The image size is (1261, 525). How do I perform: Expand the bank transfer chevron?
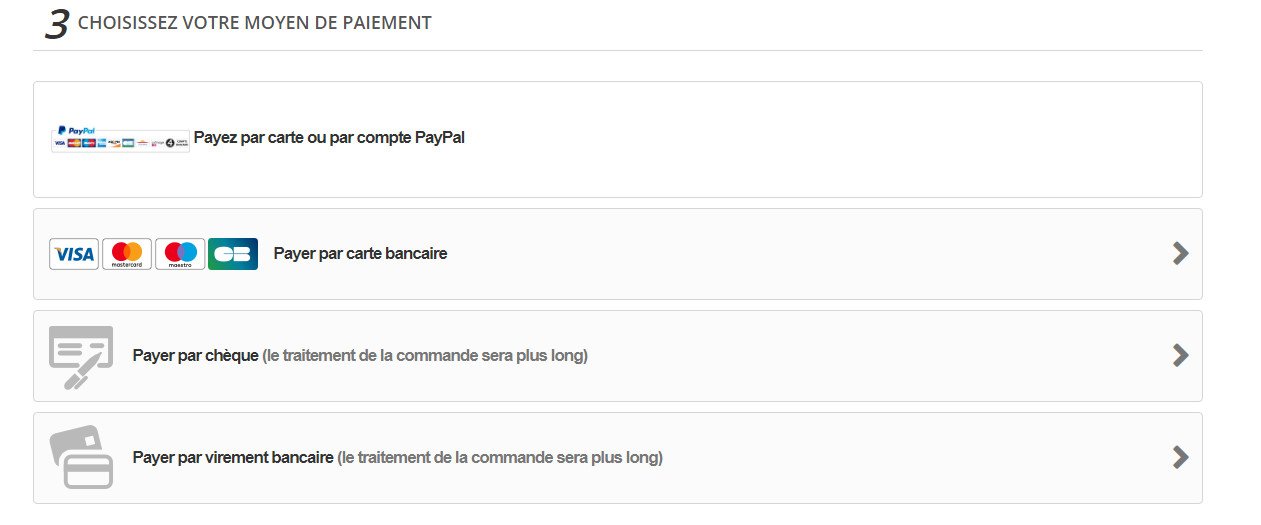point(1180,457)
